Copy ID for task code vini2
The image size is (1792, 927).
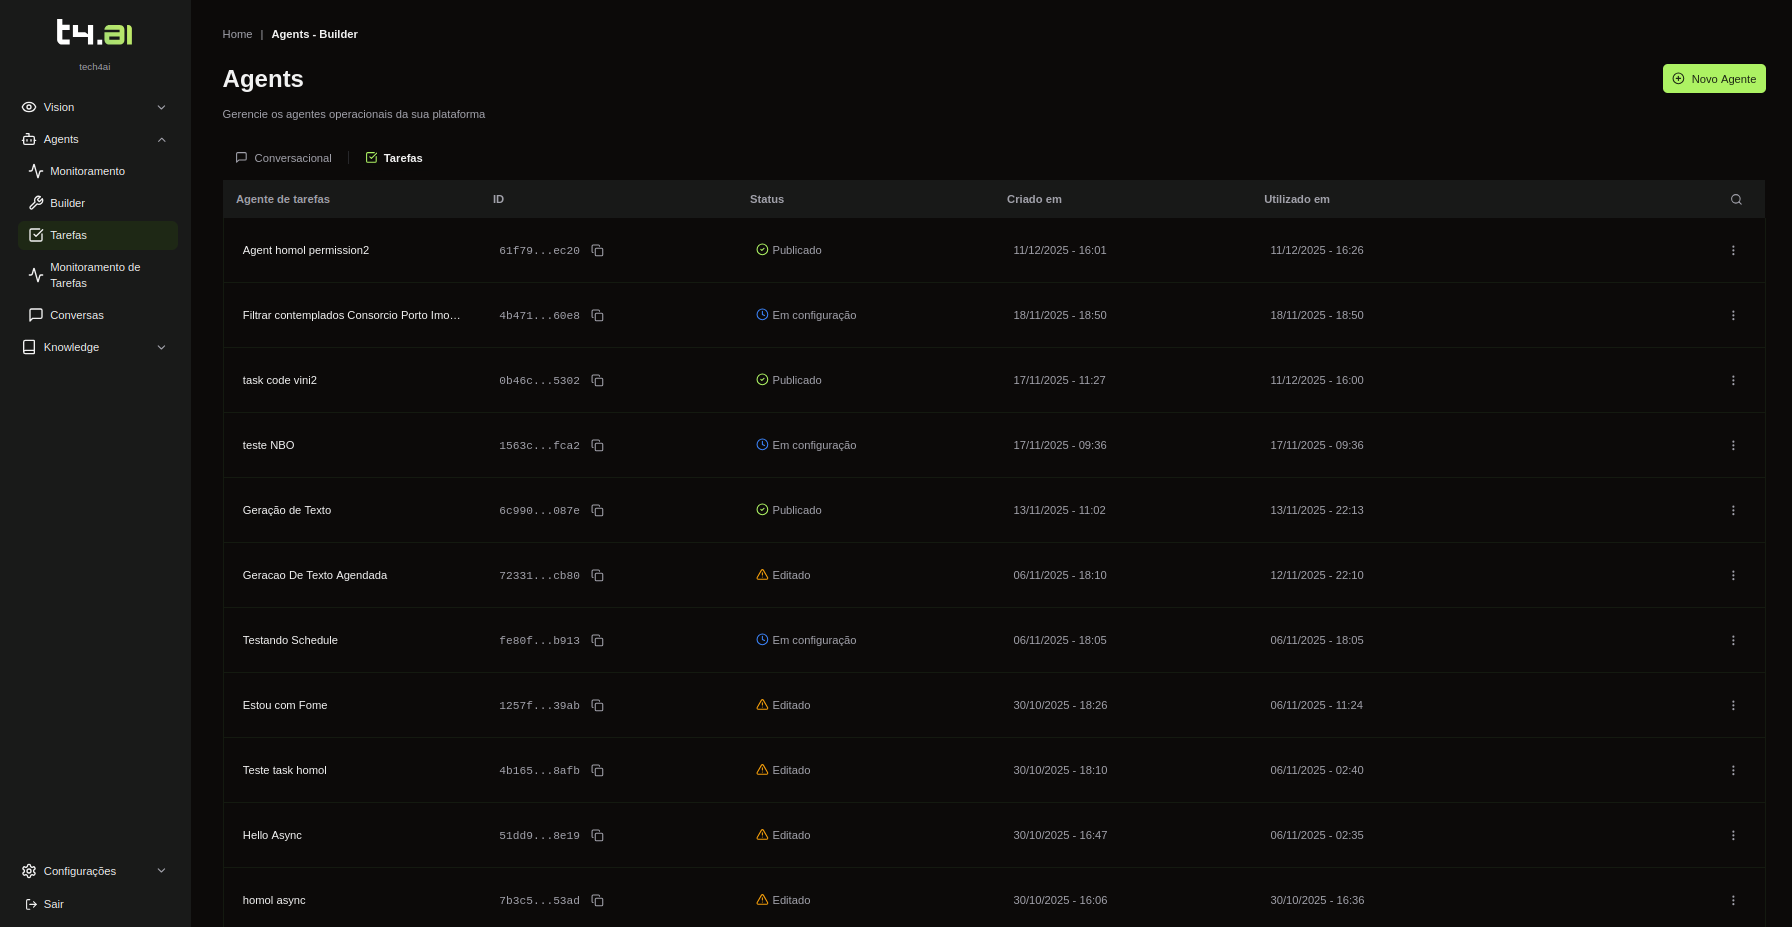pyautogui.click(x=597, y=380)
